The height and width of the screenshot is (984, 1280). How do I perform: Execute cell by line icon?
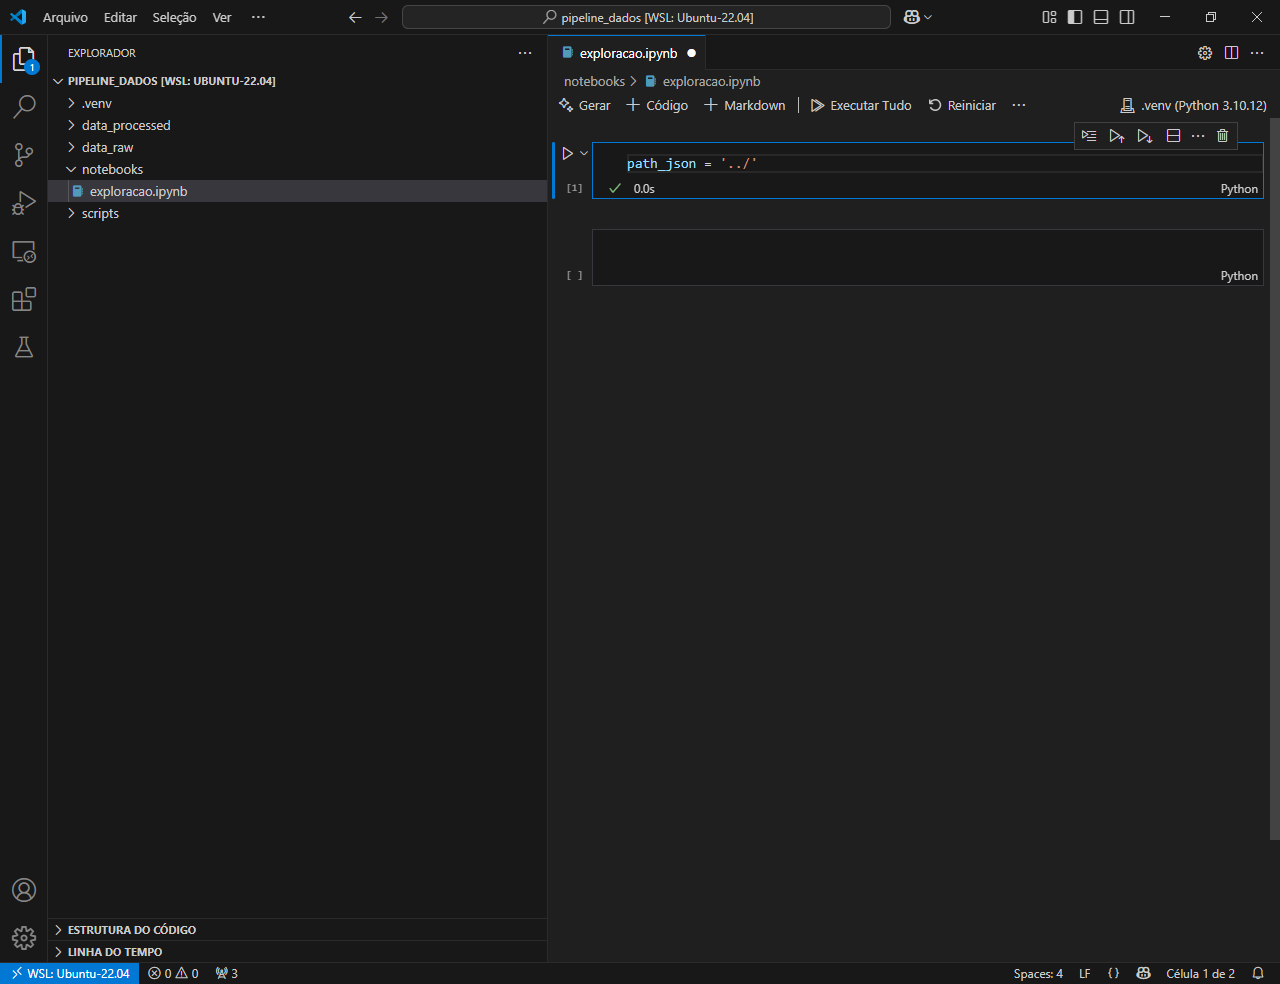[x=1089, y=136]
